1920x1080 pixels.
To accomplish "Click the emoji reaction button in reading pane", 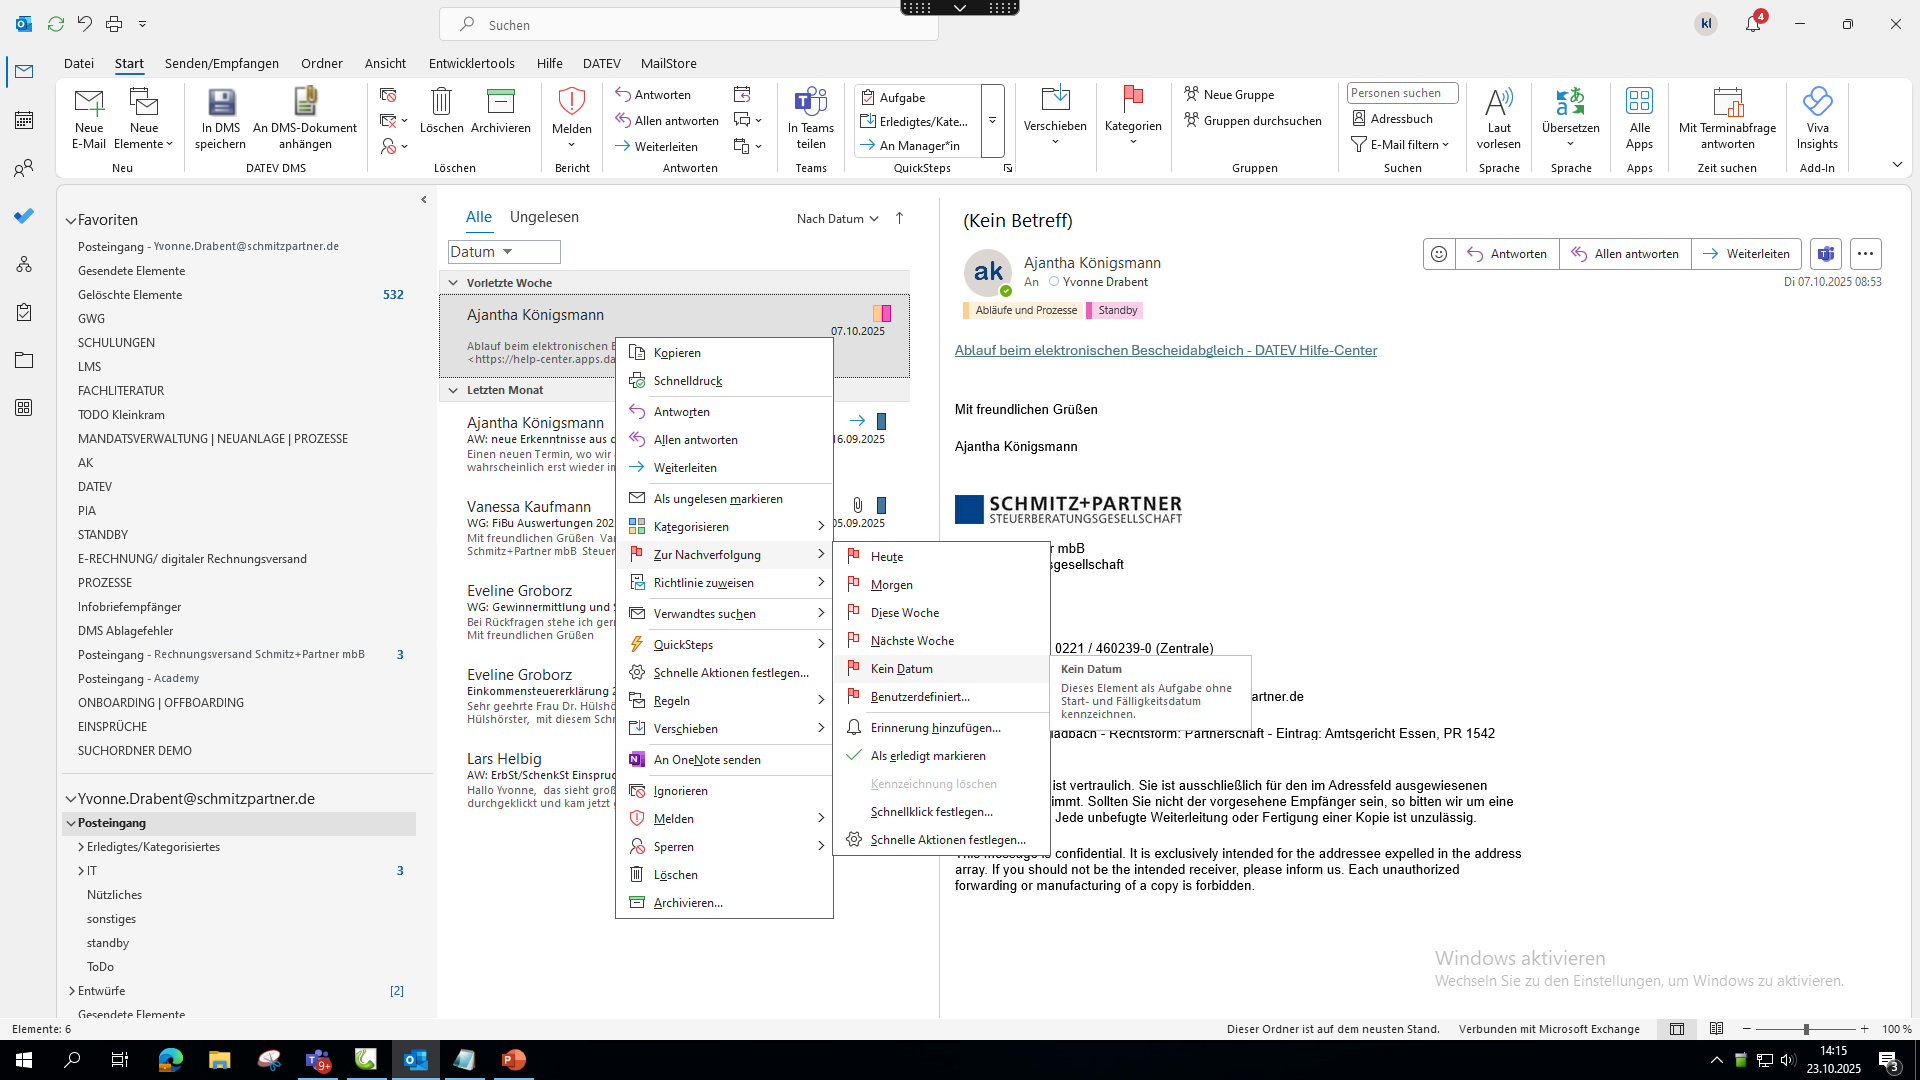I will (x=1439, y=254).
